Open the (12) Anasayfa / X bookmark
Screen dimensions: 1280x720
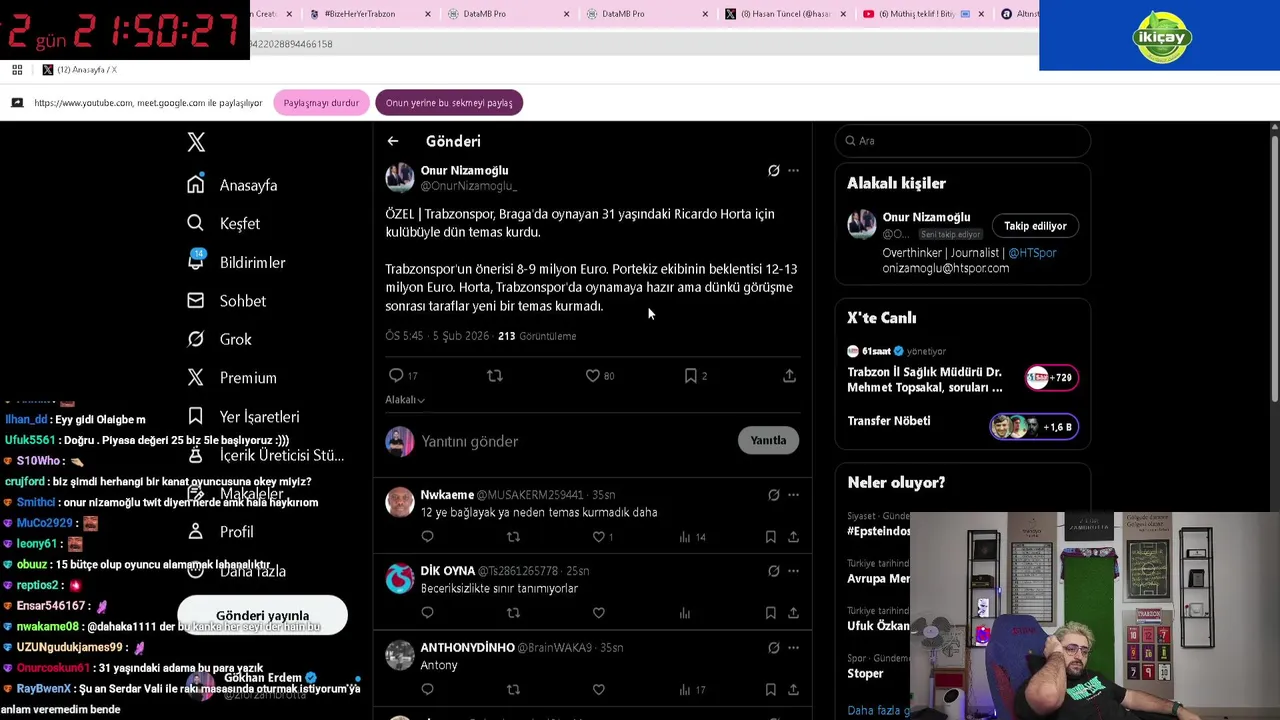80,70
